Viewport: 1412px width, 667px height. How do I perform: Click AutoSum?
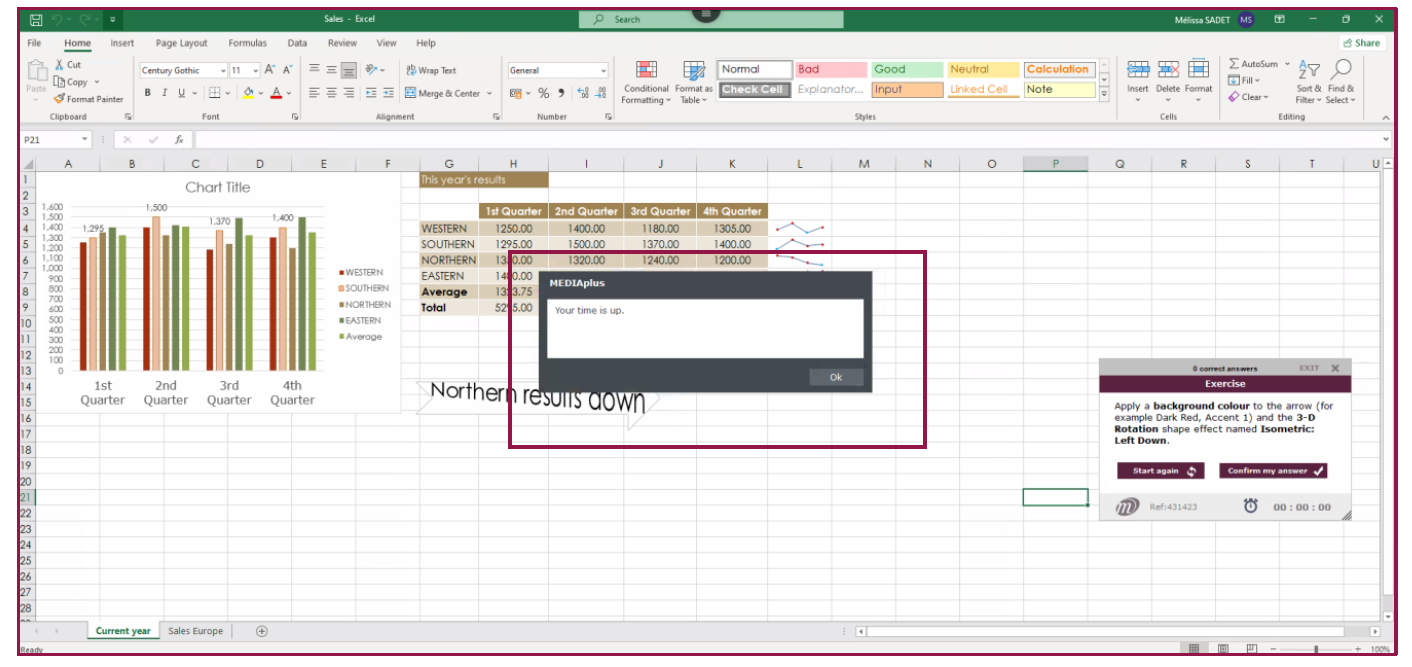[x=1254, y=64]
